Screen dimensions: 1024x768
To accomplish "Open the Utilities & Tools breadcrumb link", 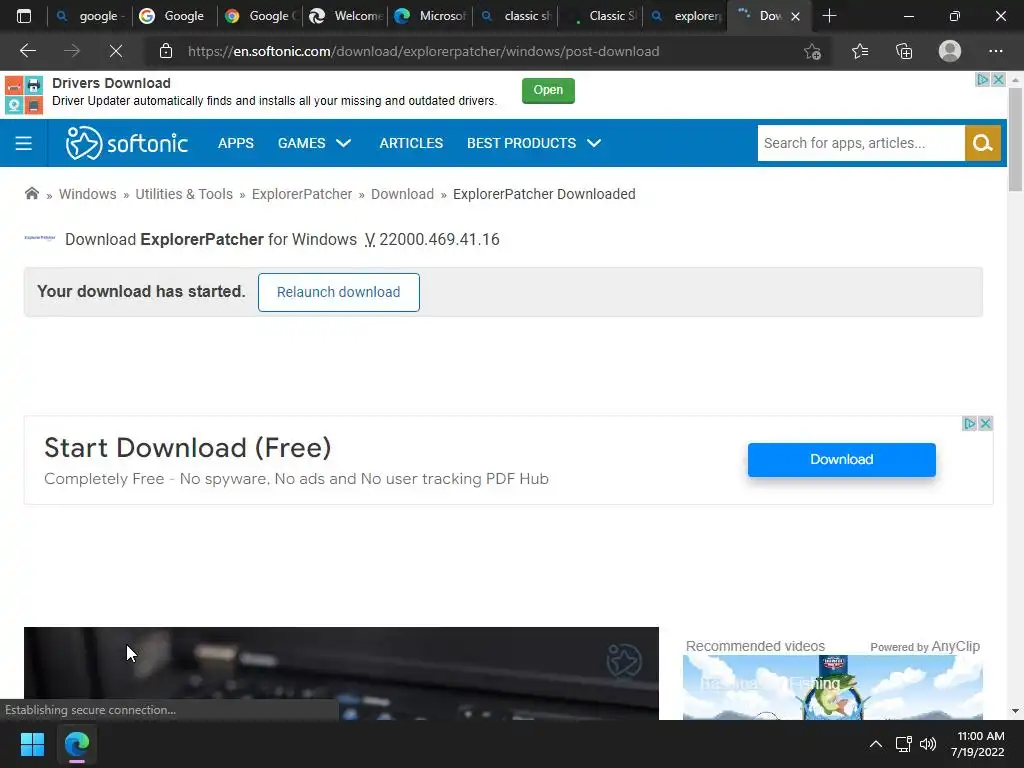I will [184, 194].
